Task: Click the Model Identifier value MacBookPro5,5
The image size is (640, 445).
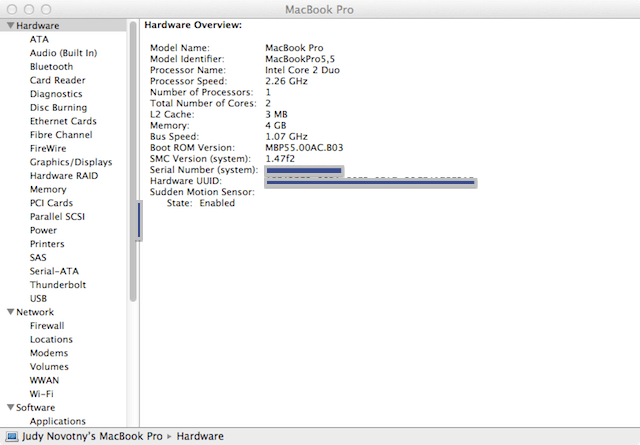Action: 300,59
